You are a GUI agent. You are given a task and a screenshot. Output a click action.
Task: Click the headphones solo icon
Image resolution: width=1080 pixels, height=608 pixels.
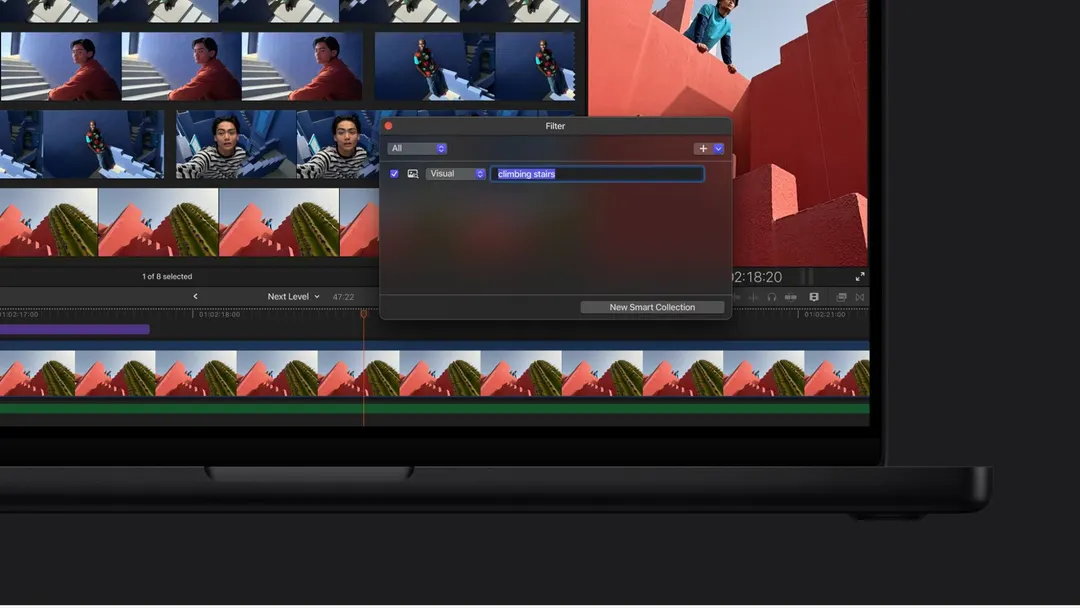(x=771, y=297)
